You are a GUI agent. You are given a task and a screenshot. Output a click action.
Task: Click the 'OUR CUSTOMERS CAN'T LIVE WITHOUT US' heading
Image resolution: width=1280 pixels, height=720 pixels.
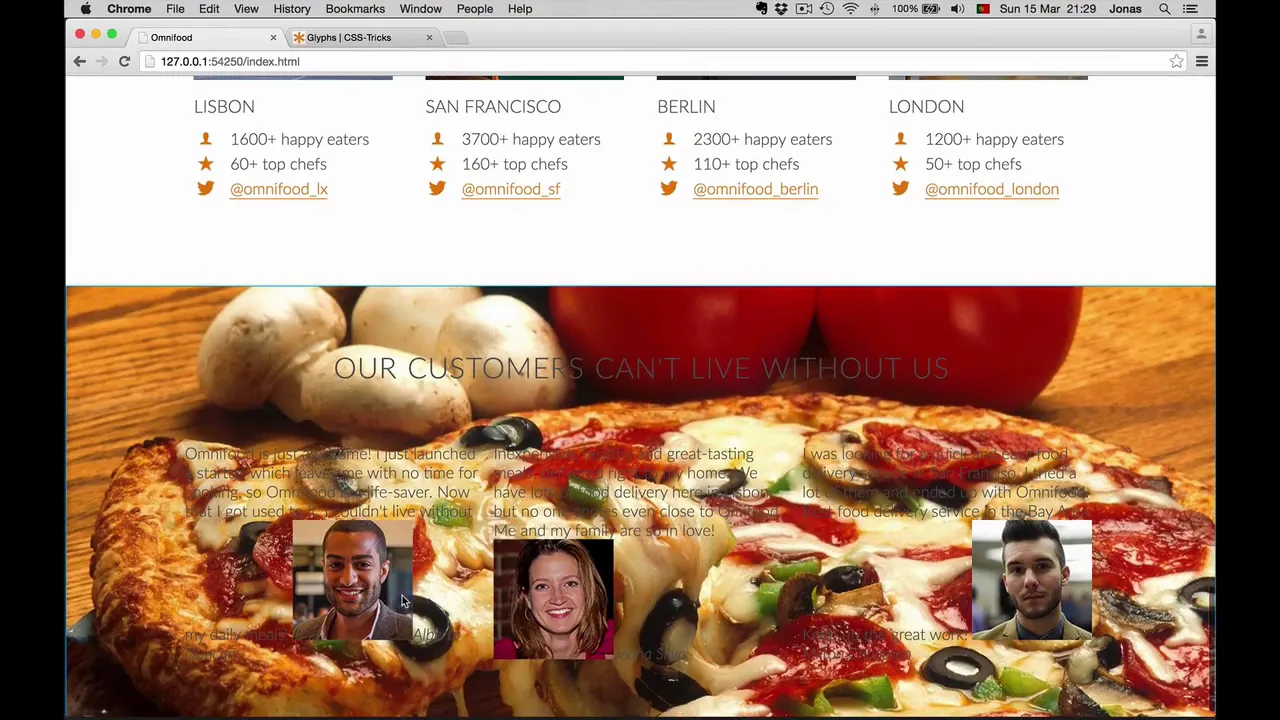click(641, 368)
